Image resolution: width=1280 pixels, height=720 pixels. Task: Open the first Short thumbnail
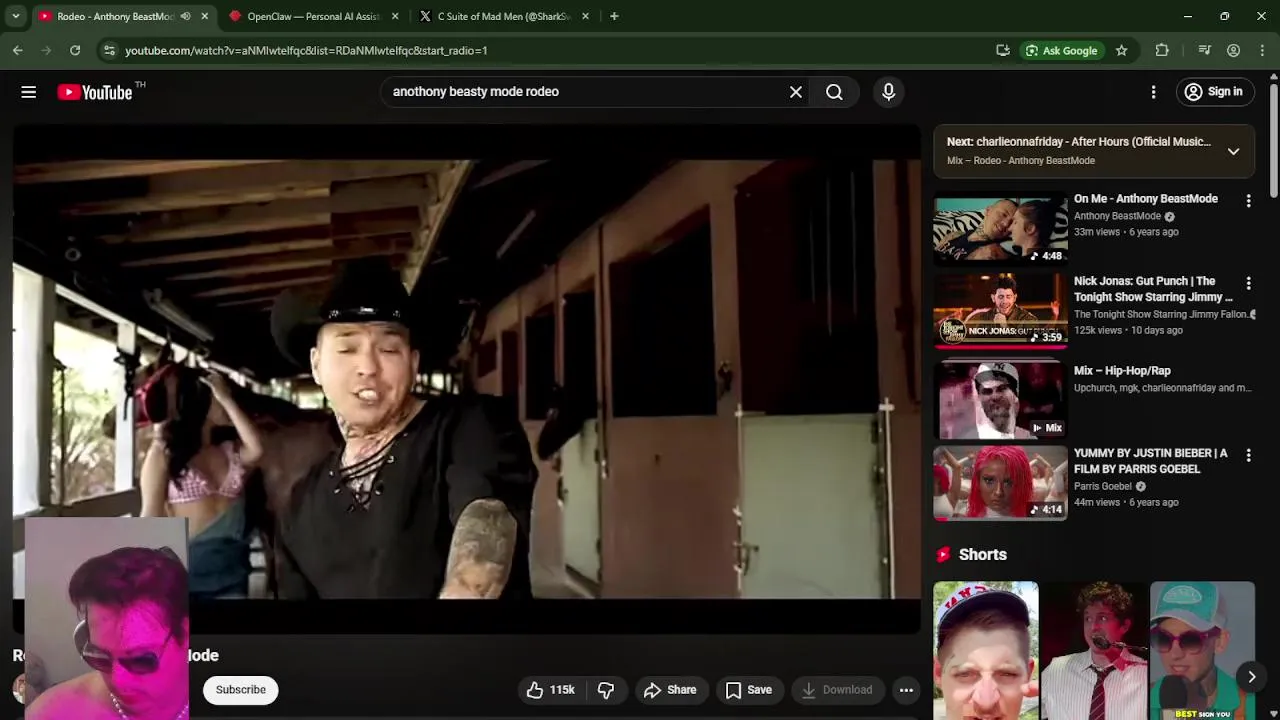(x=986, y=651)
